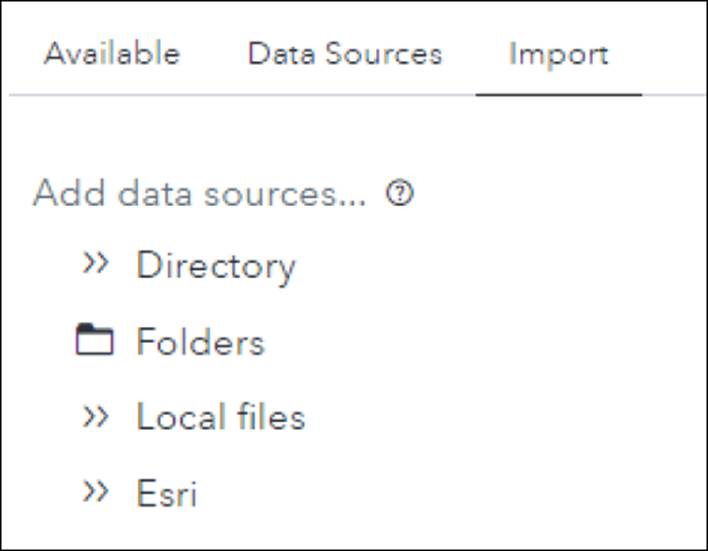This screenshot has height=551, width=708.
Task: Click the underline indicator beneath Import
Action: click(x=559, y=95)
